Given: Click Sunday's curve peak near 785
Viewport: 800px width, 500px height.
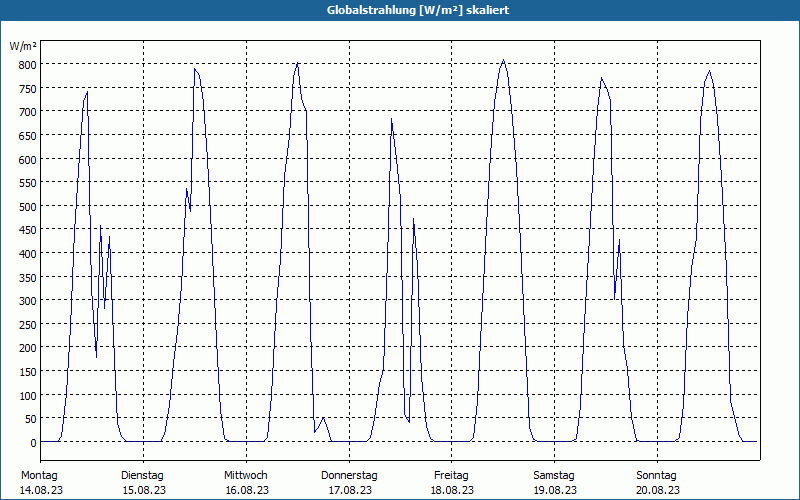Looking at the screenshot, I should click(709, 71).
